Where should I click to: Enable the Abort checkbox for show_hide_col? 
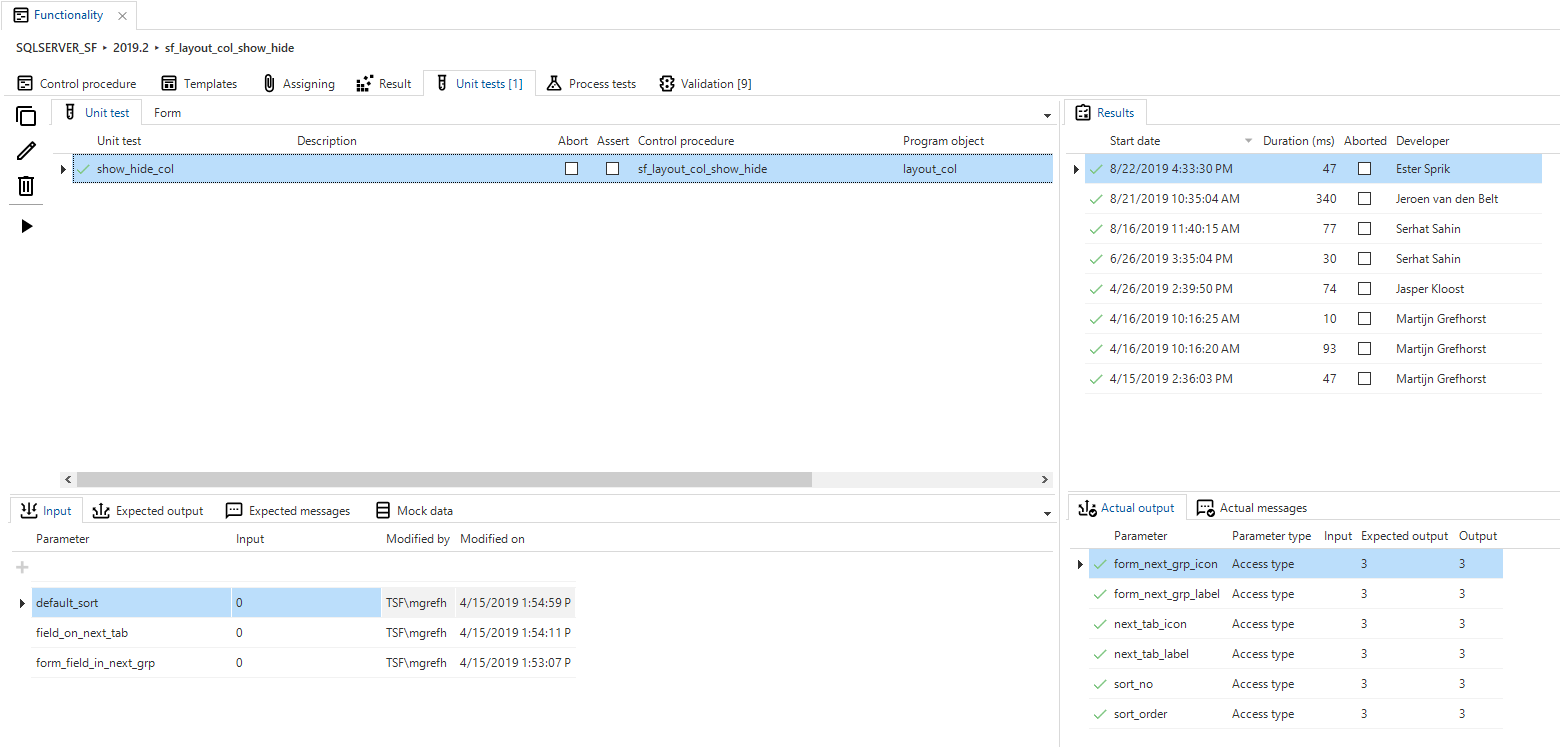click(571, 168)
